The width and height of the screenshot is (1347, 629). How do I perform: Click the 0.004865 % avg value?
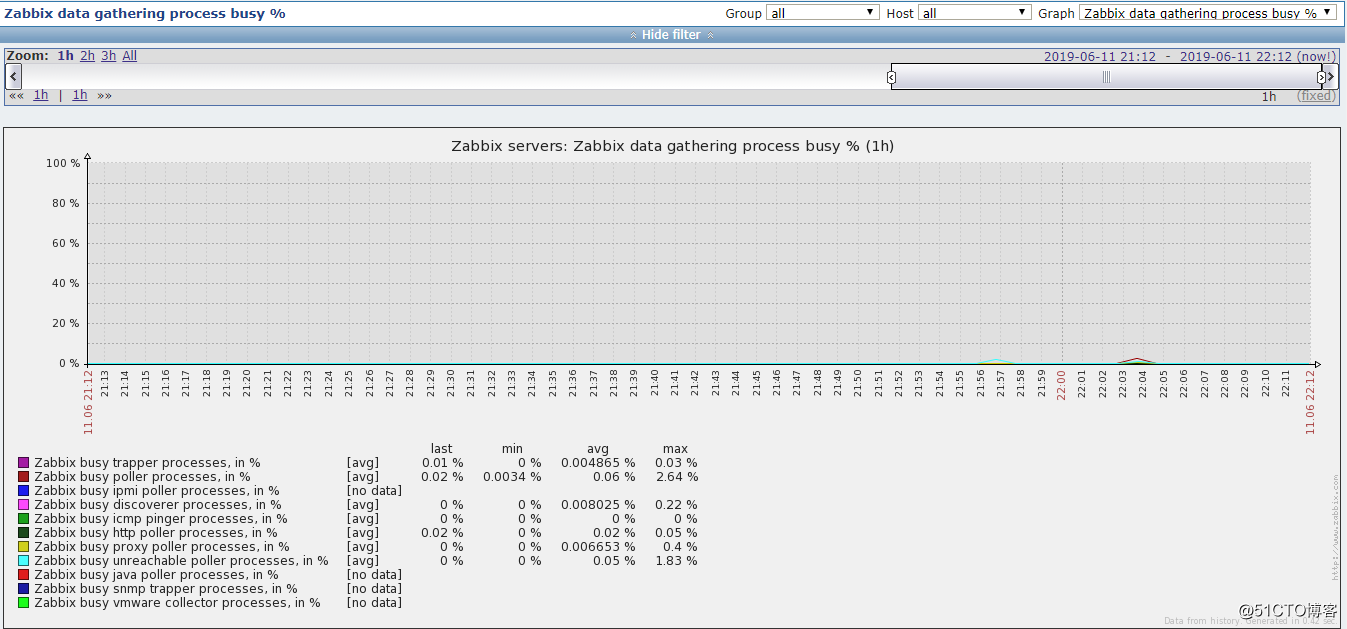tap(598, 463)
